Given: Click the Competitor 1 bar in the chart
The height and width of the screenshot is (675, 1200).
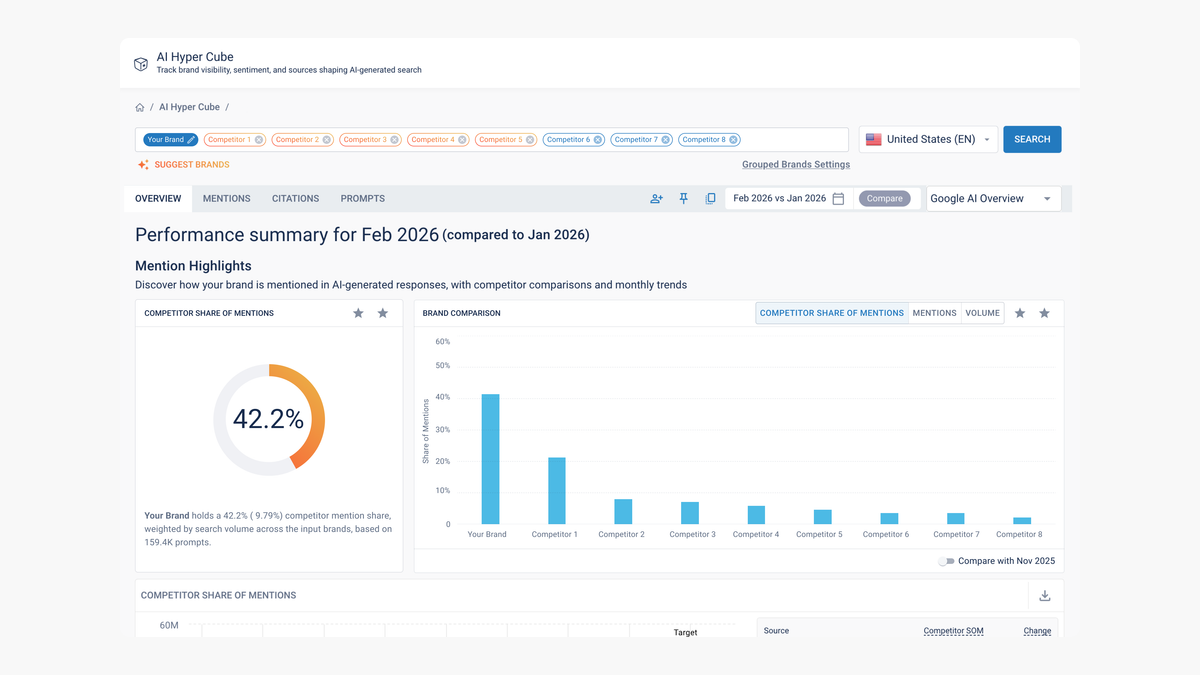Looking at the screenshot, I should [x=557, y=491].
